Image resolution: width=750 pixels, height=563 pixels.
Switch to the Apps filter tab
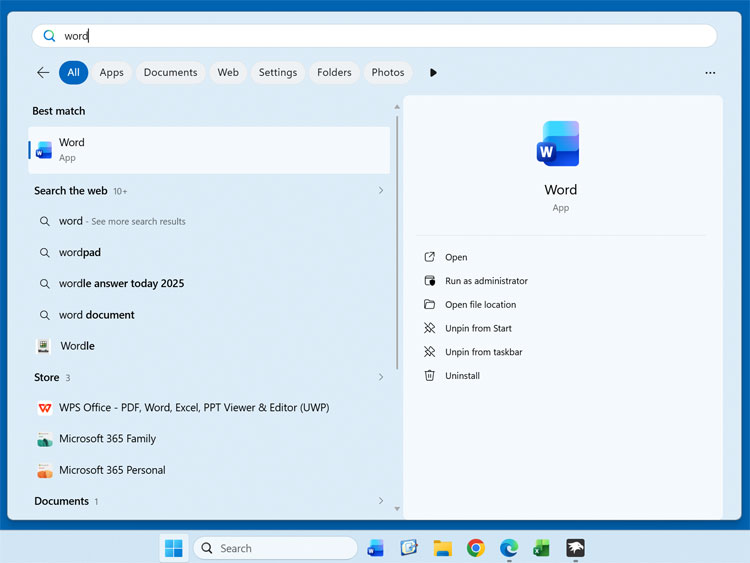111,72
